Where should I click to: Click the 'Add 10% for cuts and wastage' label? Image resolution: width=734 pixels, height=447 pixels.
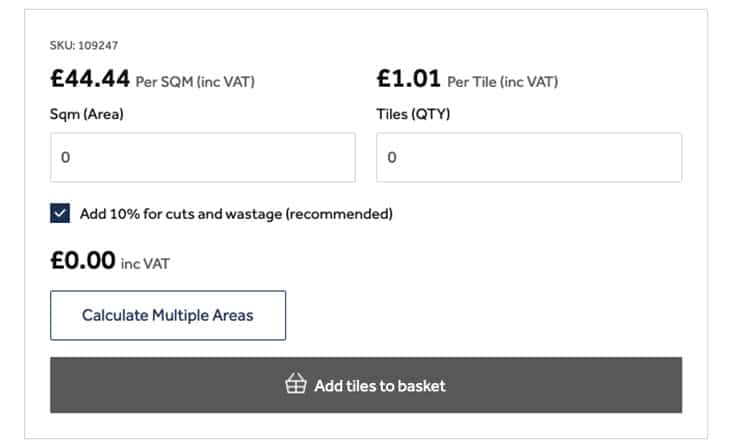point(236,214)
